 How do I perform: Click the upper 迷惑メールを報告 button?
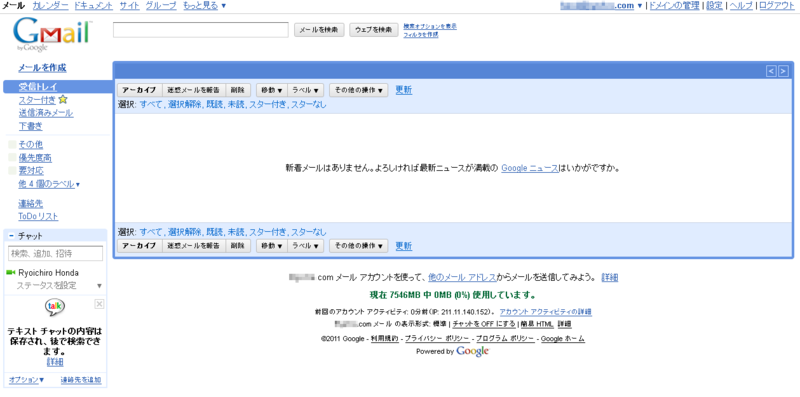(x=194, y=90)
